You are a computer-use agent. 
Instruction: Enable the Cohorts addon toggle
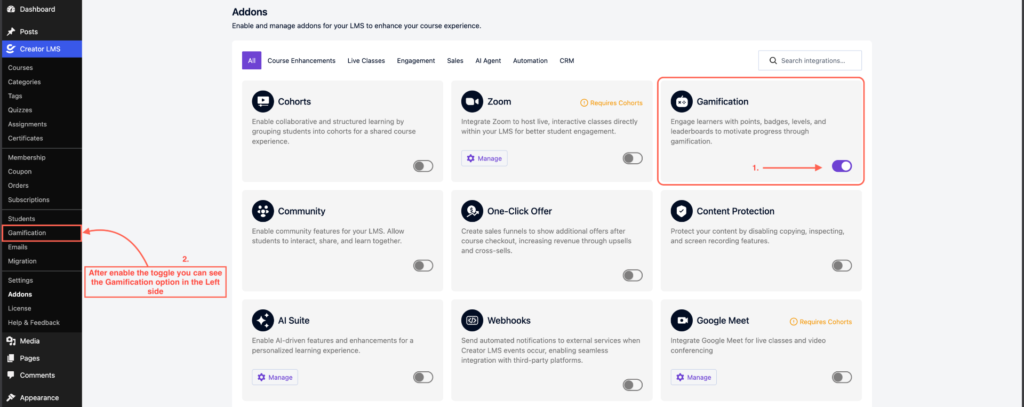pos(423,166)
